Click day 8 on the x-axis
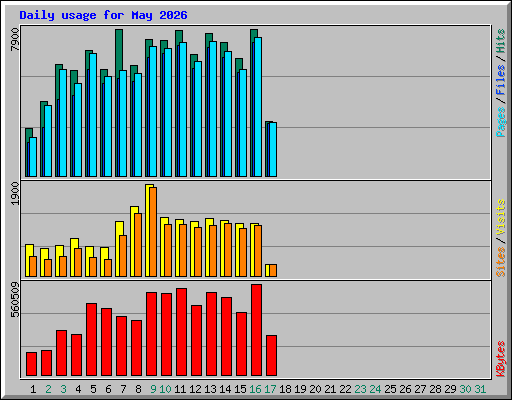 138,389
